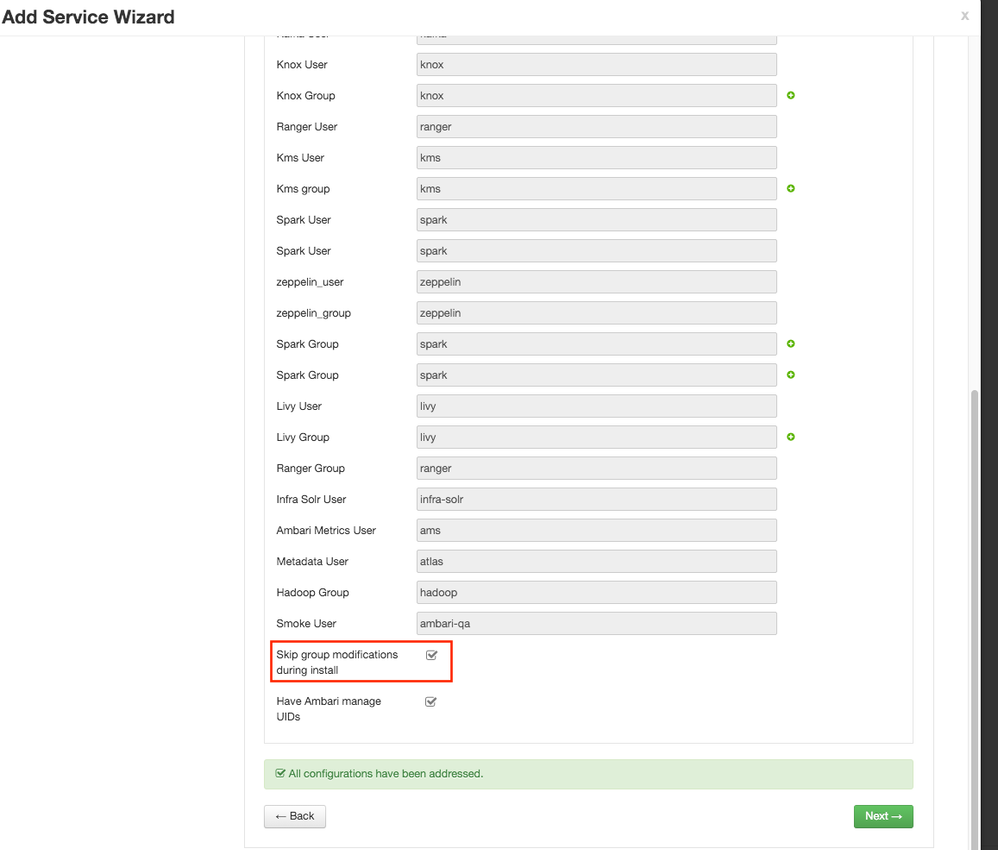Click the Knox User input field
This screenshot has width=998, height=850.
(596, 64)
